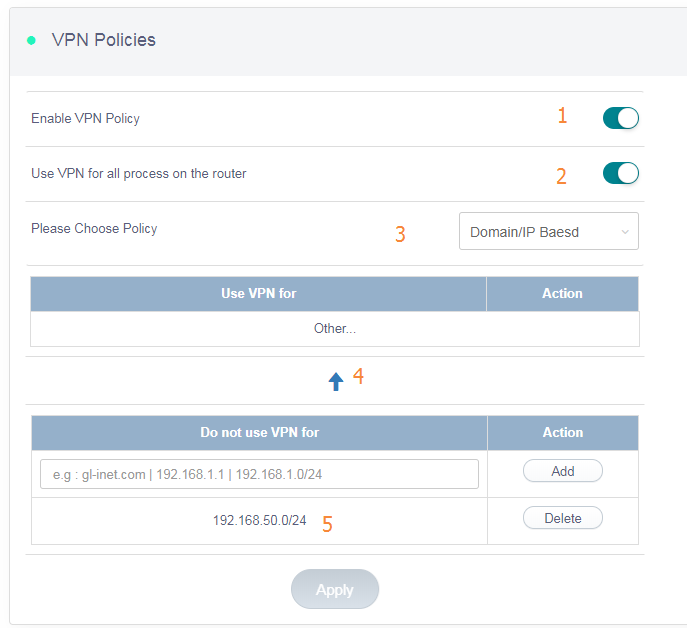
Task: Click the green dot beside VPN Policies
Action: point(31,41)
